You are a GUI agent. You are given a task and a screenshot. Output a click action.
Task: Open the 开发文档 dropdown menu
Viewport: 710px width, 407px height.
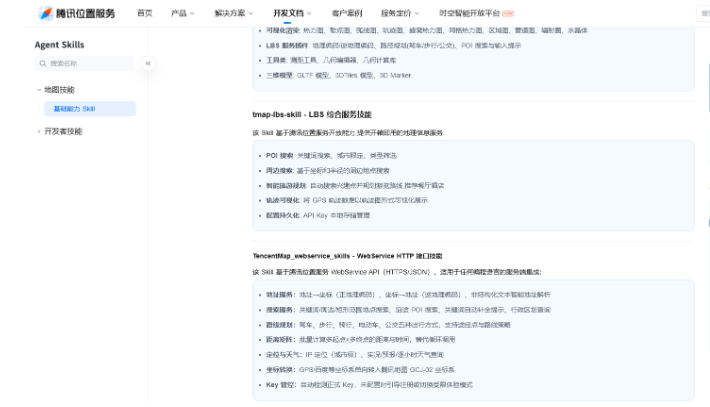click(292, 13)
